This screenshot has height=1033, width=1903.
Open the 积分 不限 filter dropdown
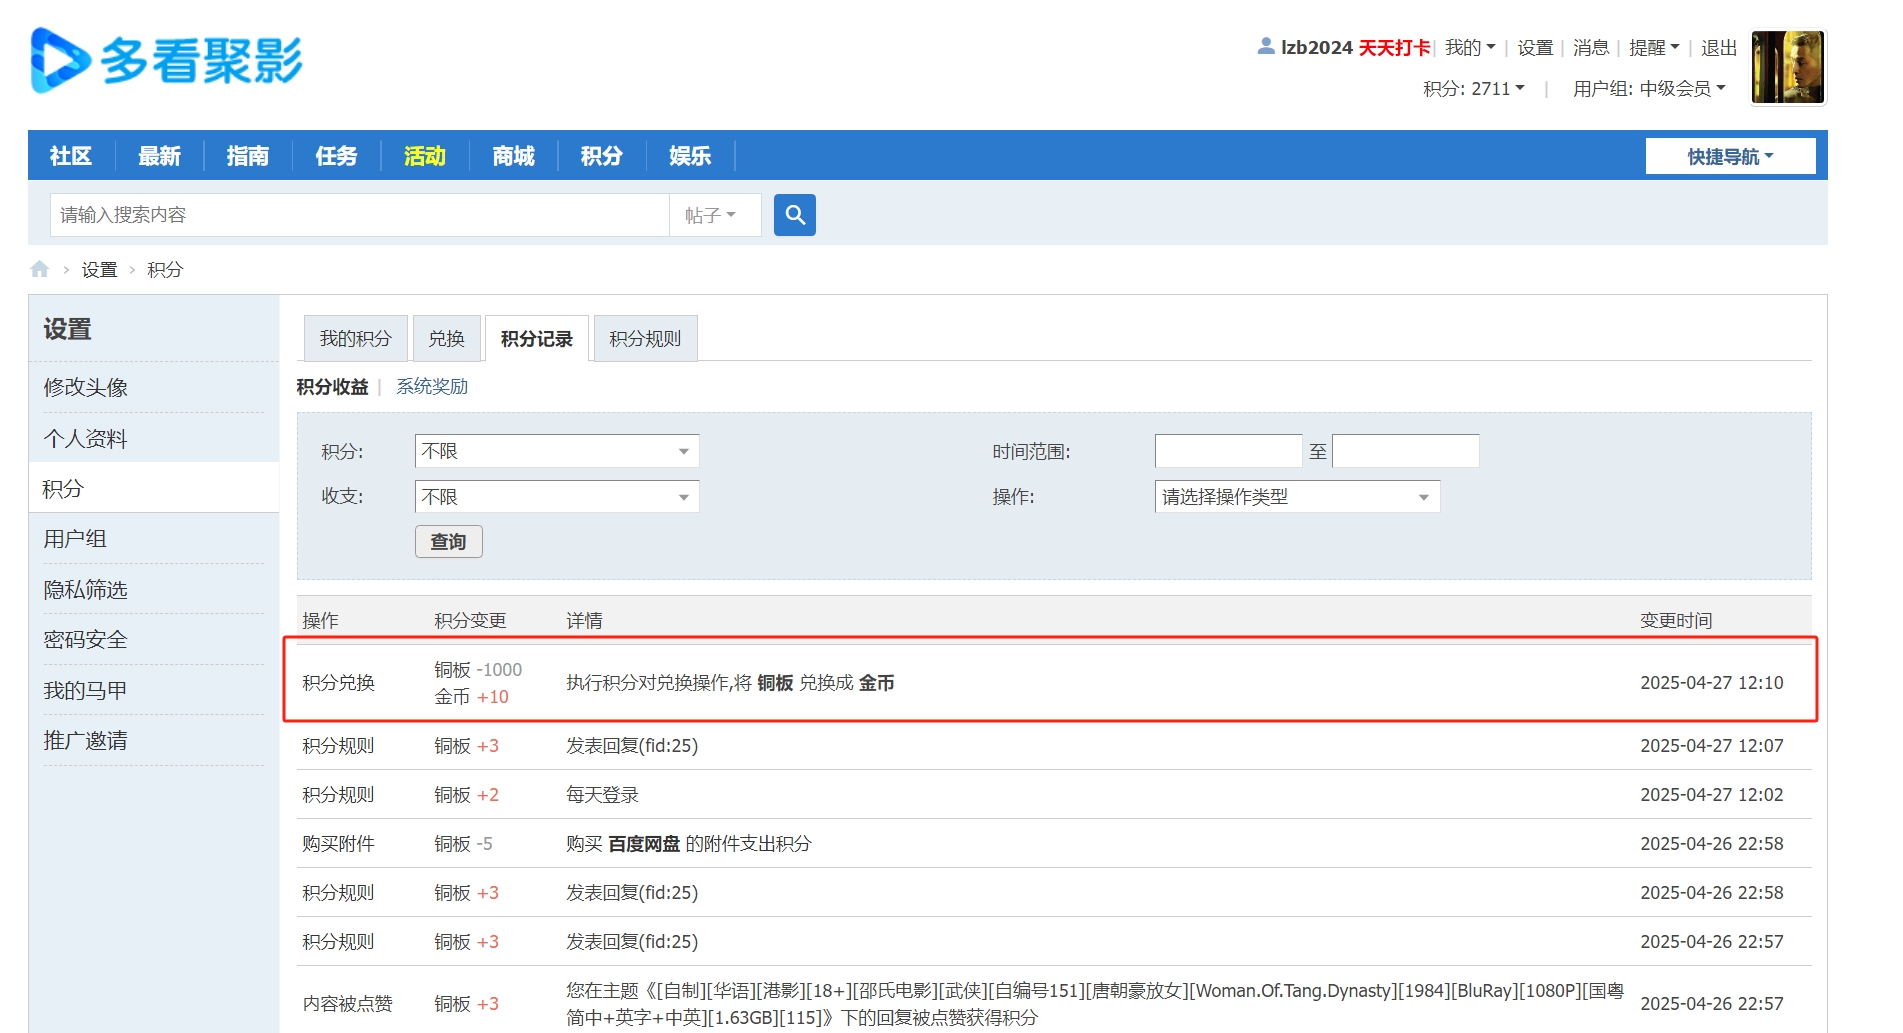point(556,451)
